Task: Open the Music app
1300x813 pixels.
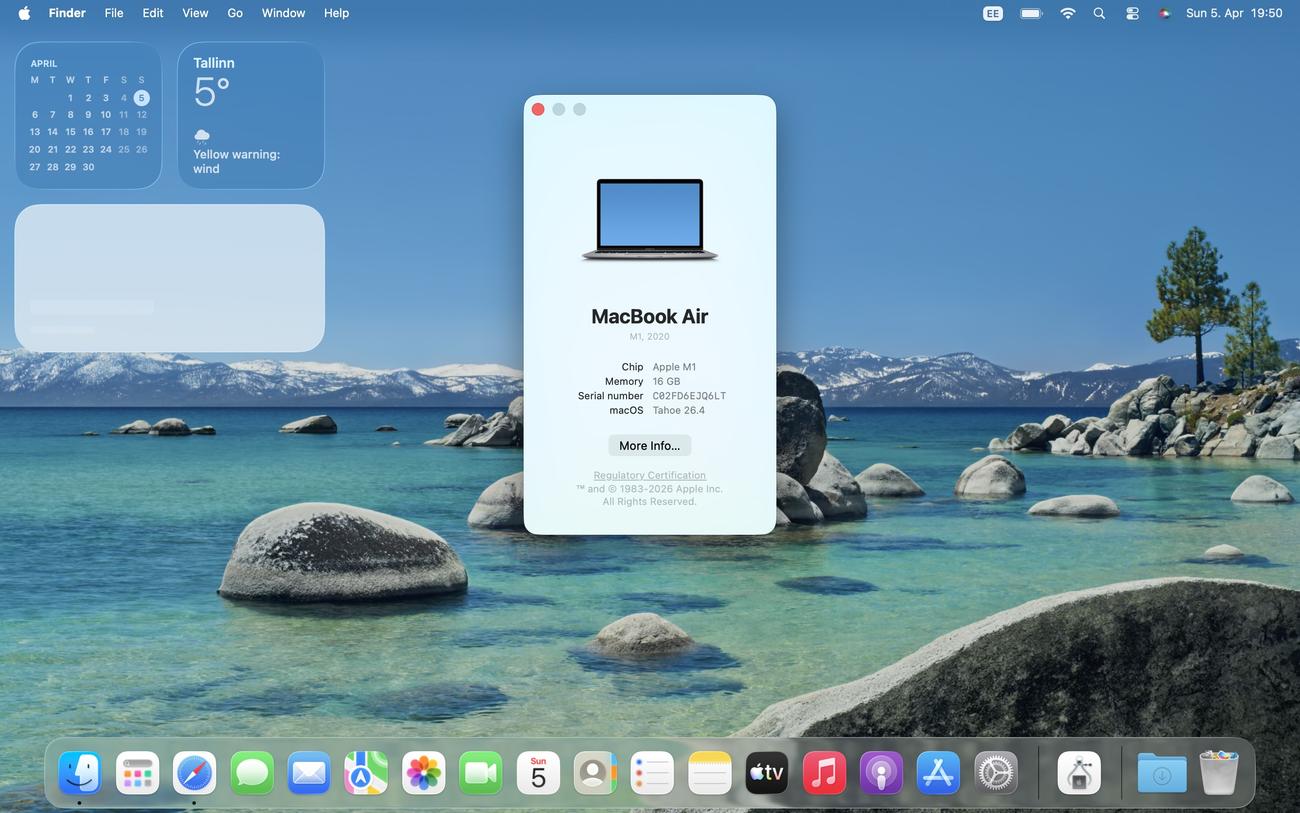Action: pos(824,773)
